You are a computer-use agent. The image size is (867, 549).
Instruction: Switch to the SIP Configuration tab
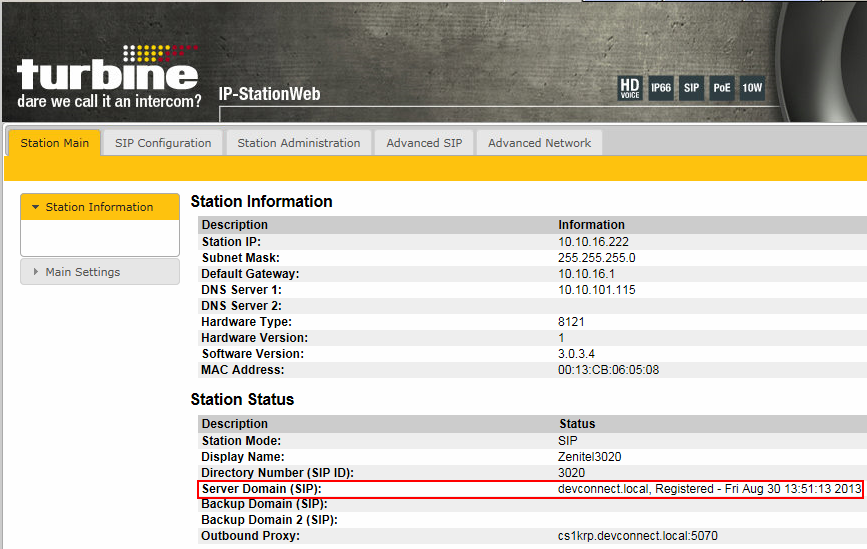pos(163,143)
